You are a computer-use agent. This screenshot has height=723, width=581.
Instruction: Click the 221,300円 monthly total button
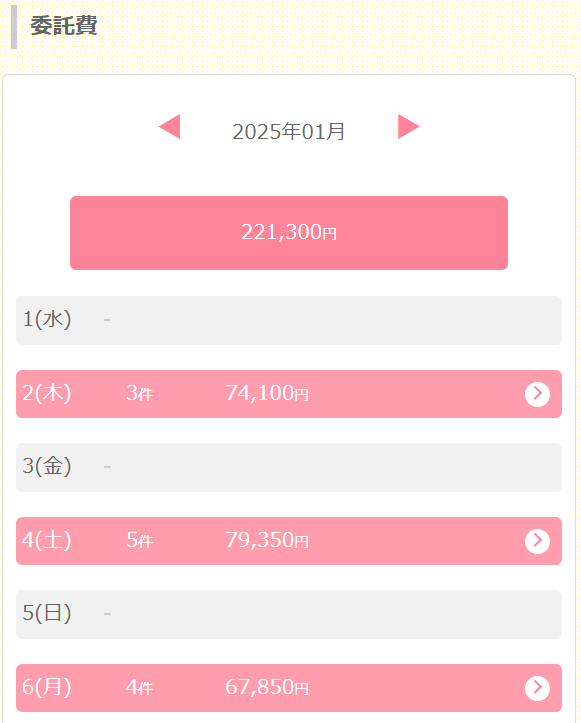click(289, 233)
